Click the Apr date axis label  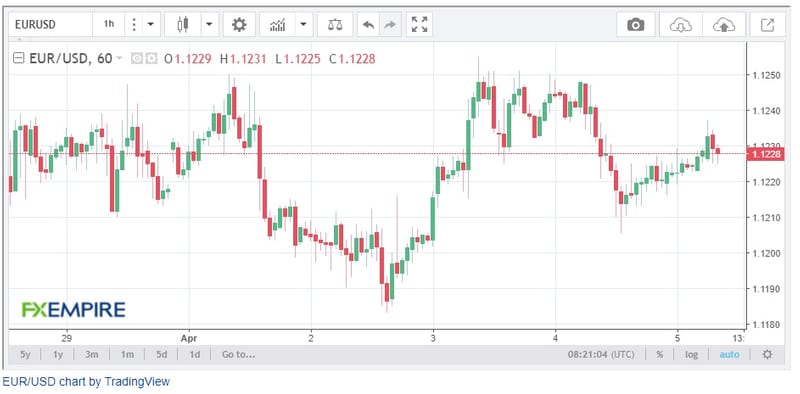coord(188,338)
